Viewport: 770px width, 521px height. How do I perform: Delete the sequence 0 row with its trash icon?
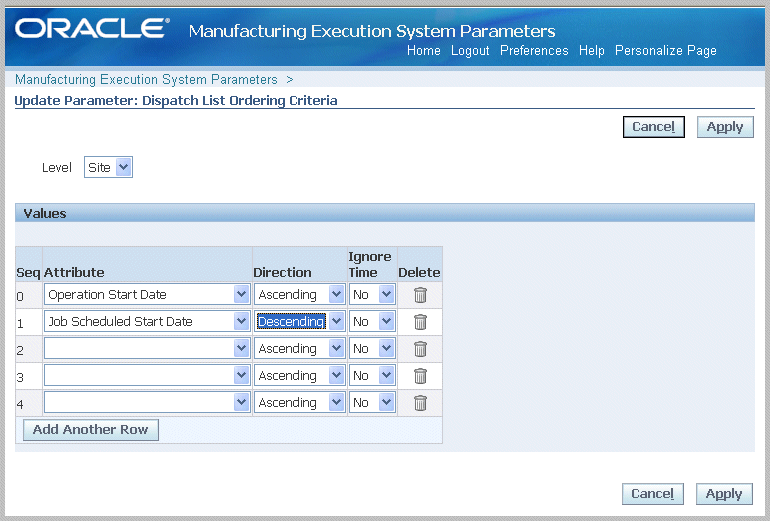coord(420,295)
